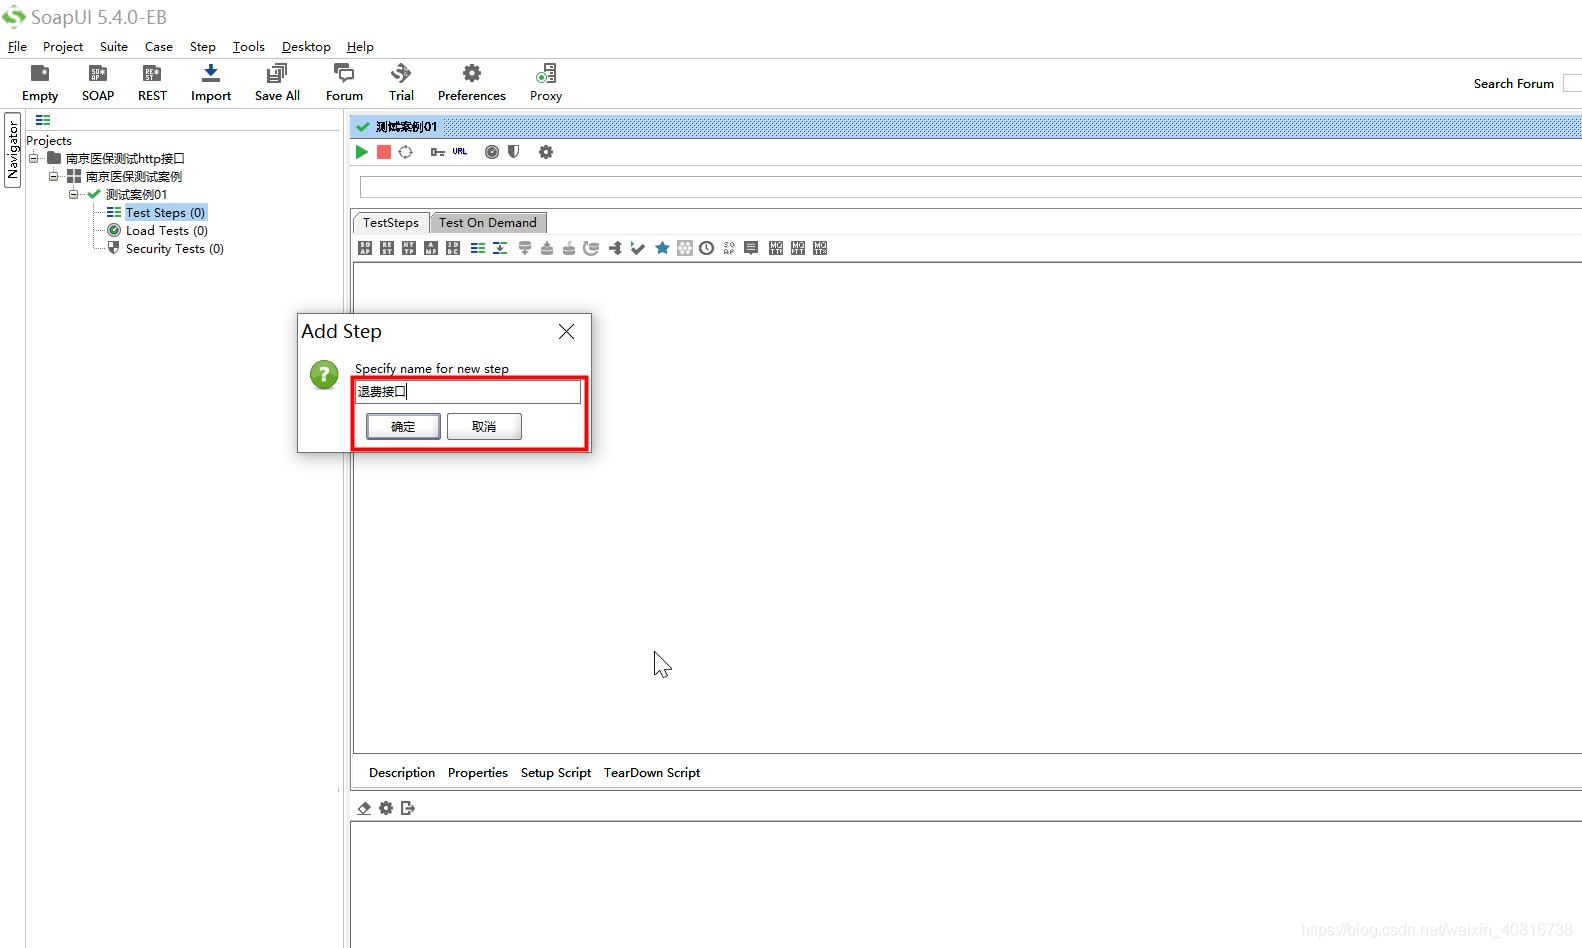The width and height of the screenshot is (1582, 948).
Task: Add a SOAP Mock Response step
Action: tap(729, 248)
